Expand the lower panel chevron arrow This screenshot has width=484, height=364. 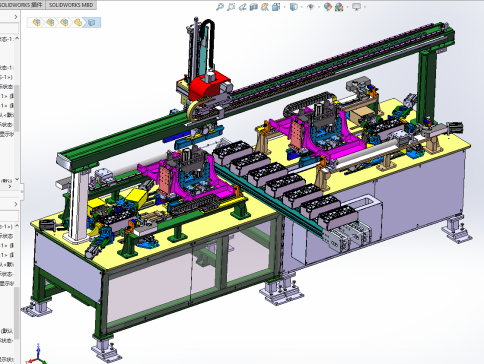(16, 204)
